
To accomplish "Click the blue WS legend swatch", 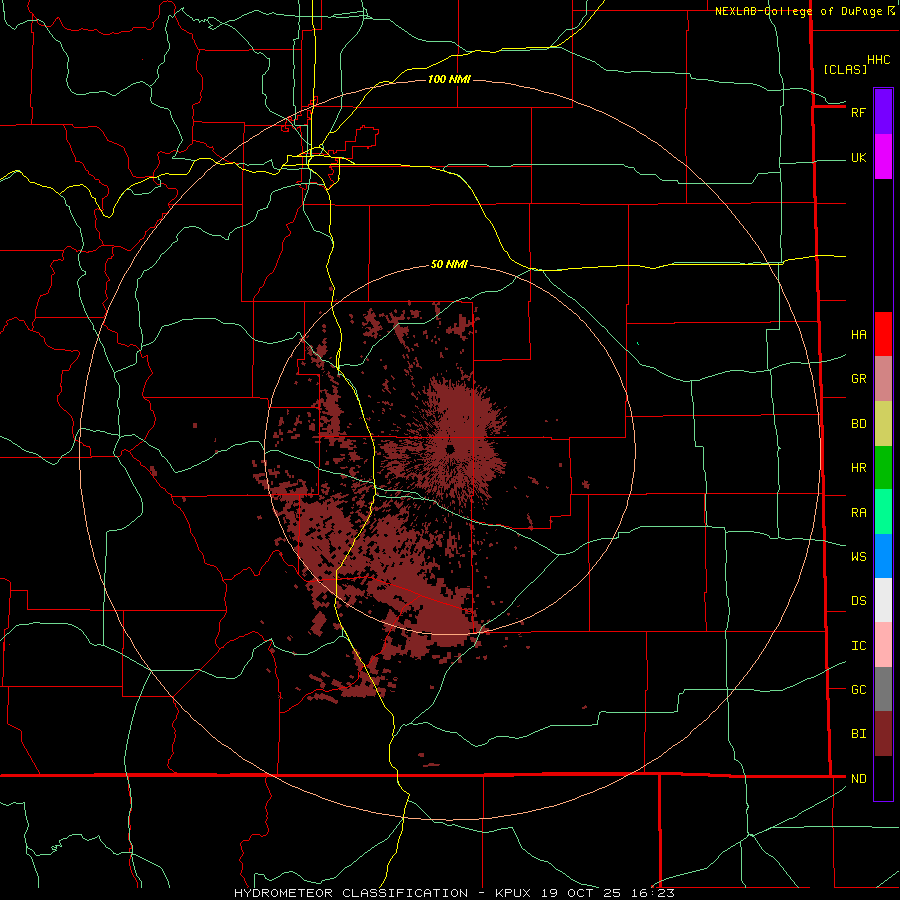I will point(883,556).
